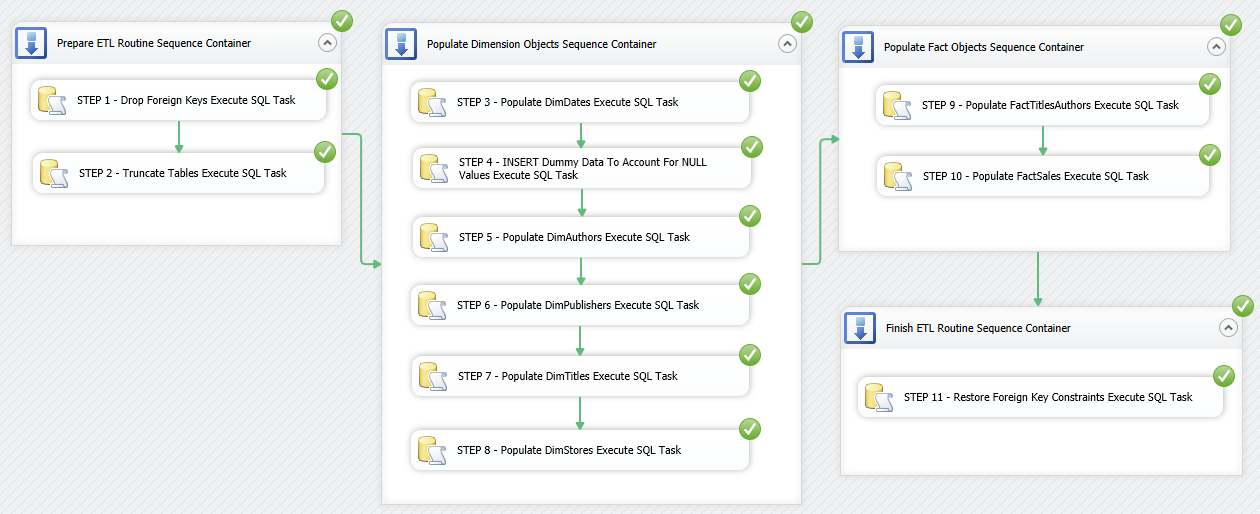Click the Prepare ETL Routine container icon
1260x514 pixels.
[31, 43]
